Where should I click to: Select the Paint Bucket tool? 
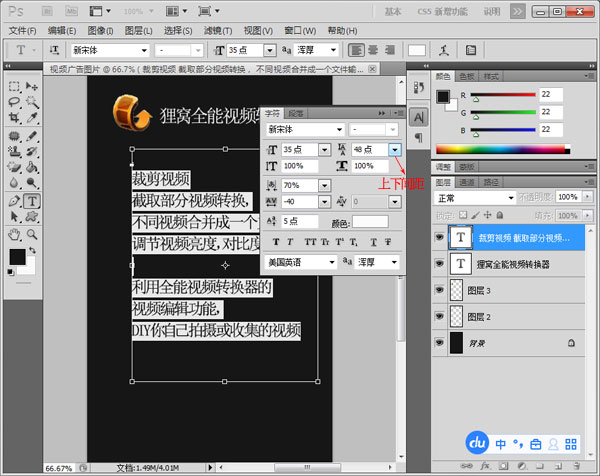pyautogui.click(x=32, y=167)
